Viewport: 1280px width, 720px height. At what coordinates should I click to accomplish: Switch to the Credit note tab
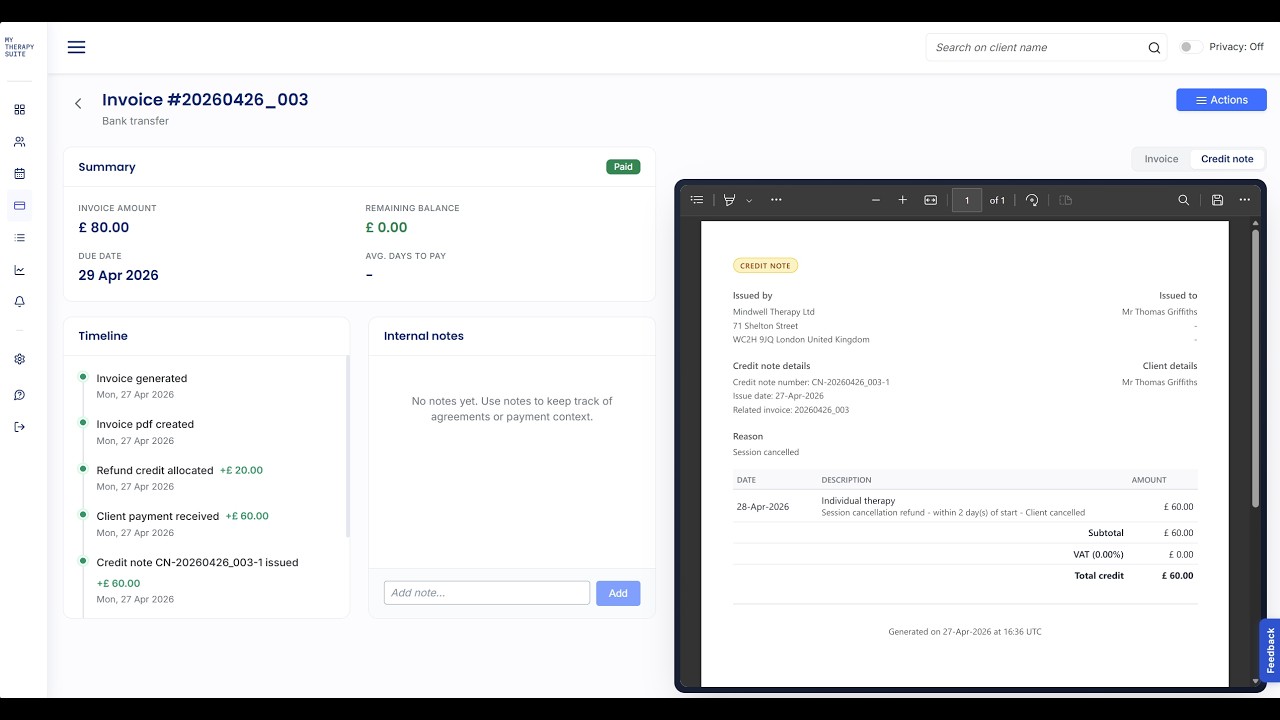pos(1227,159)
